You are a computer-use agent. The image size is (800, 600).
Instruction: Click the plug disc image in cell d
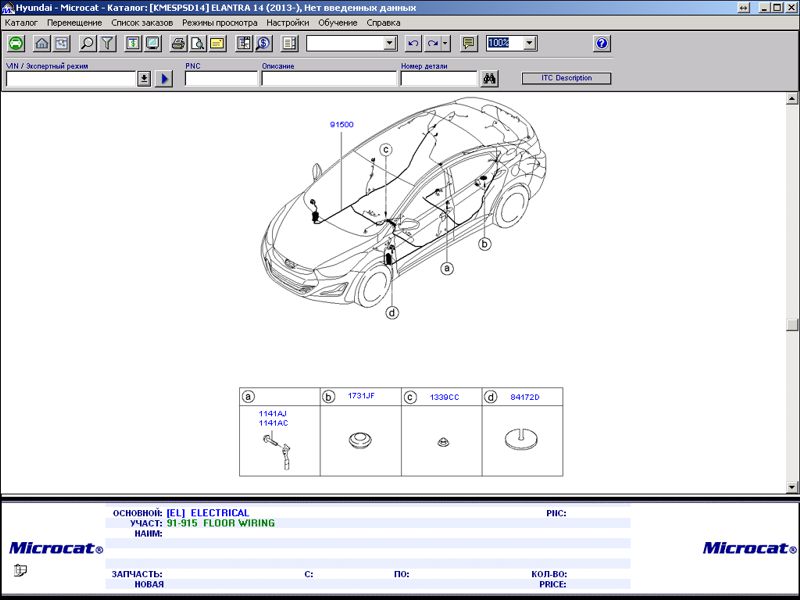point(521,440)
